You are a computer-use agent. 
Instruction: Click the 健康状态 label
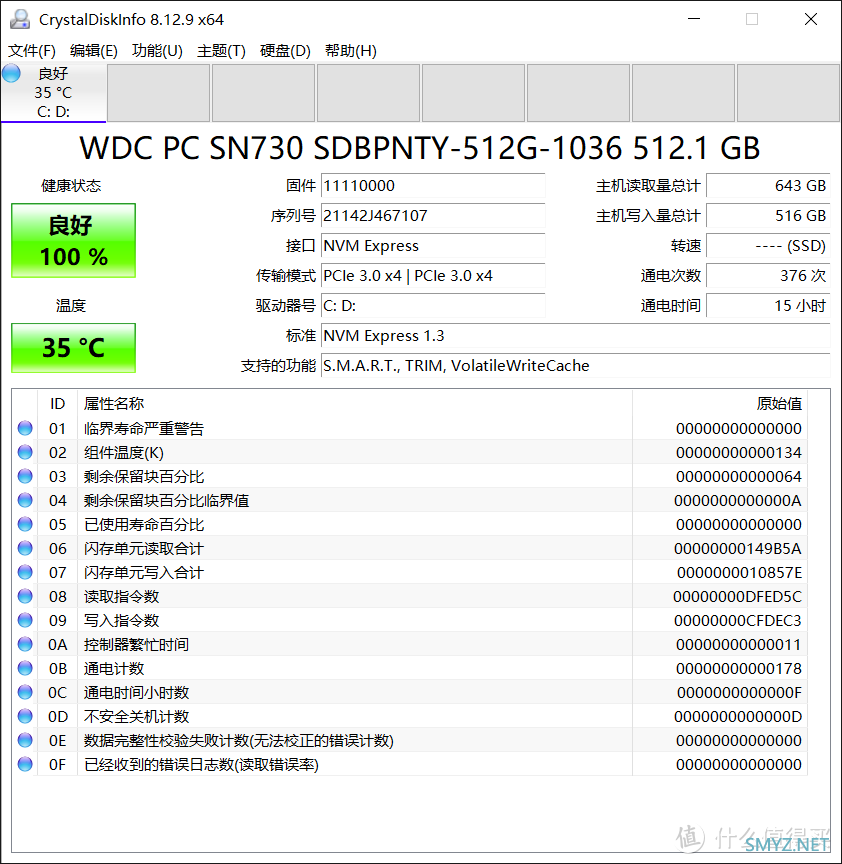click(x=71, y=186)
